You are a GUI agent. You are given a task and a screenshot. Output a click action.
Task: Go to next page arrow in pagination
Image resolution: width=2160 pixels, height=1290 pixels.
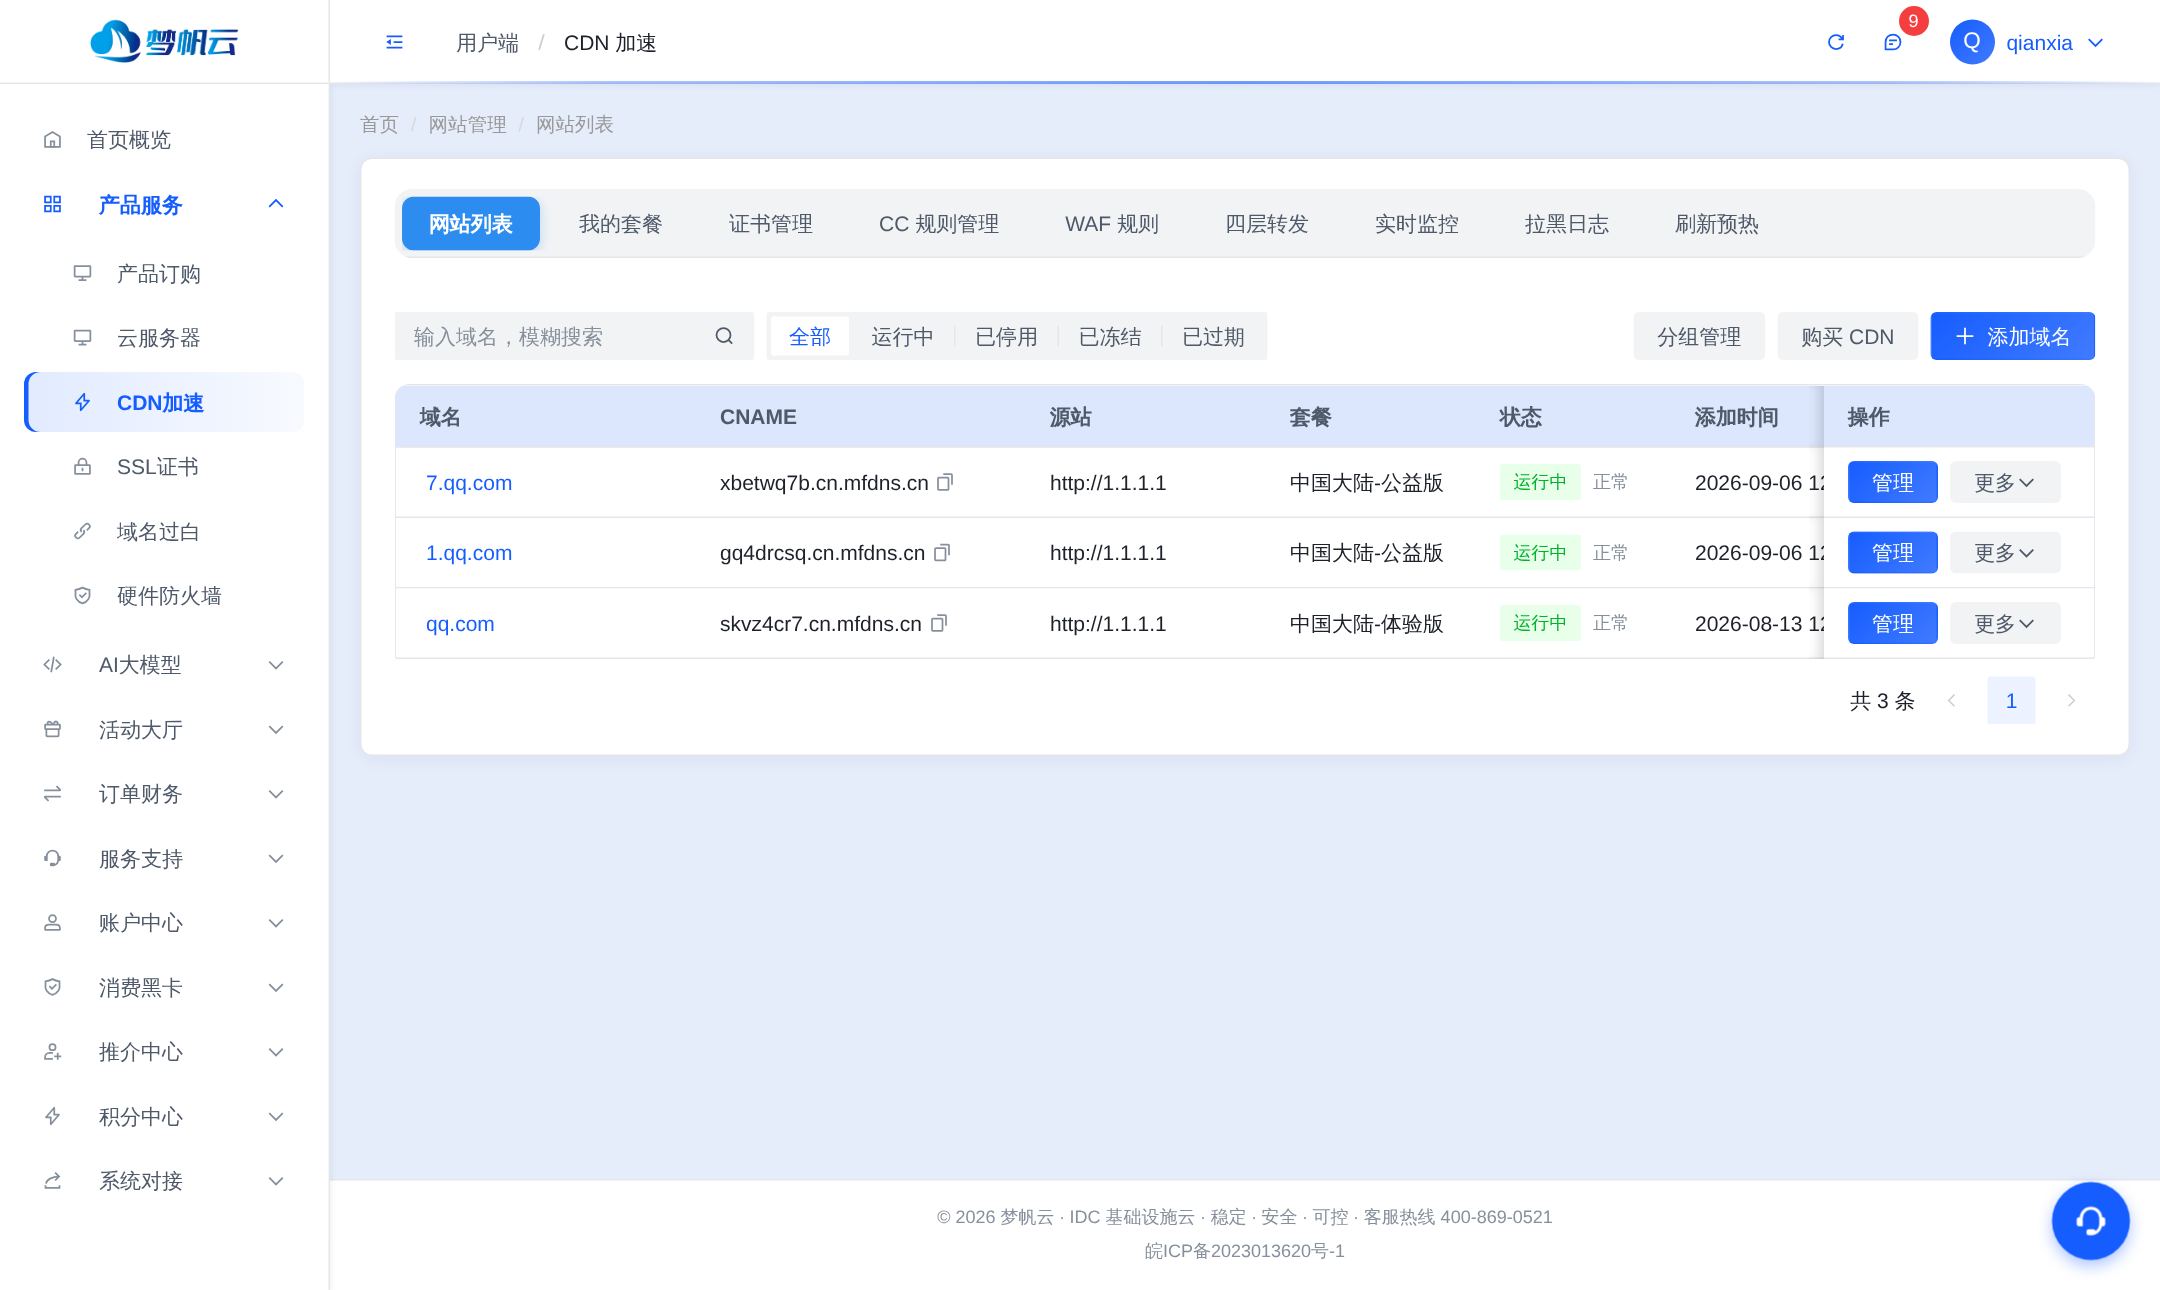tap(2071, 700)
